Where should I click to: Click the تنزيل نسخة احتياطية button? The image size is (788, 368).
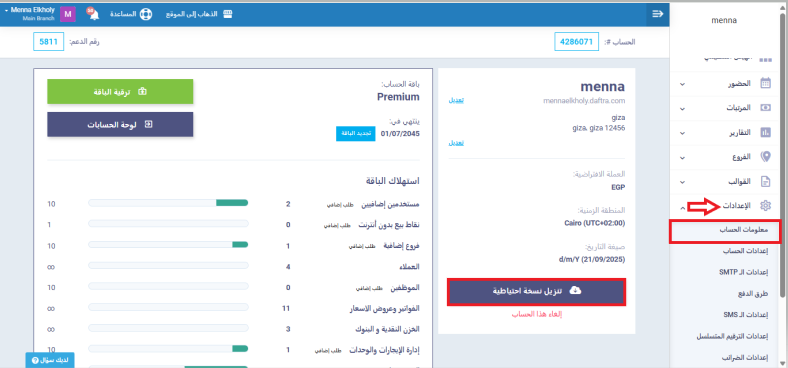tap(536, 292)
